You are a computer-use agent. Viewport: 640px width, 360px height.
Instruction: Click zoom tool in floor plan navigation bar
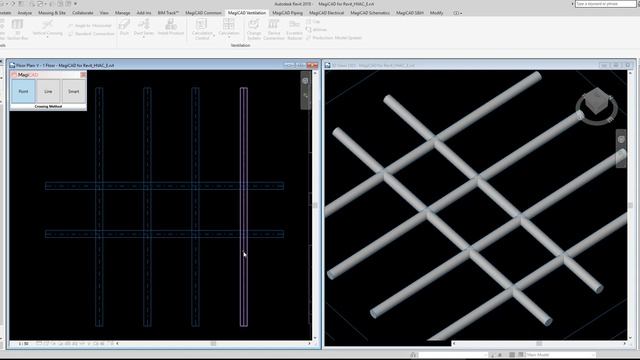point(305,96)
